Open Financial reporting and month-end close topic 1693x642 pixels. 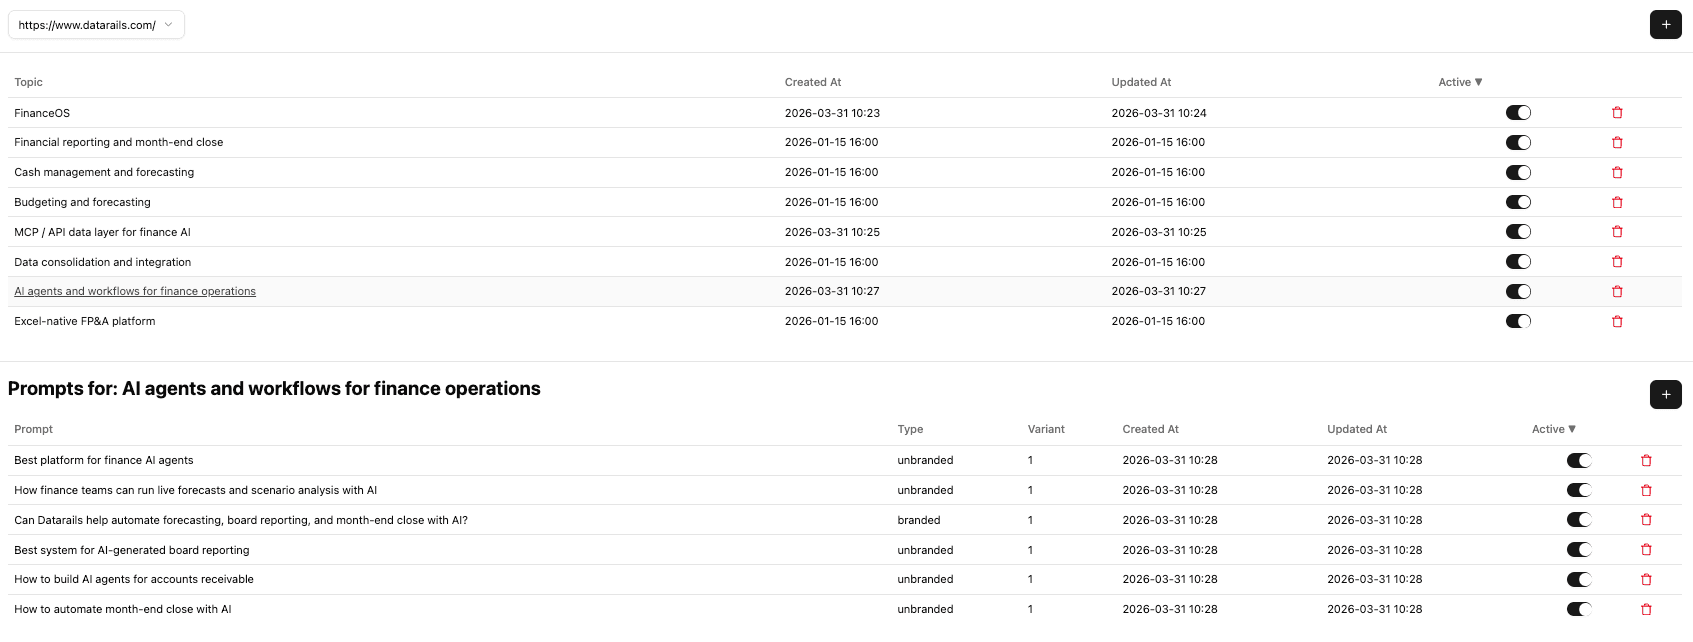119,142
